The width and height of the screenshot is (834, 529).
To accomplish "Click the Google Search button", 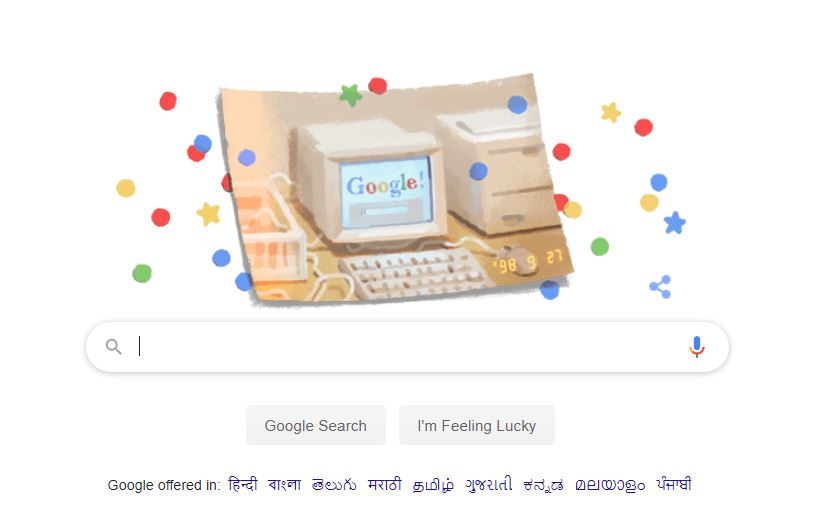I will coord(315,425).
